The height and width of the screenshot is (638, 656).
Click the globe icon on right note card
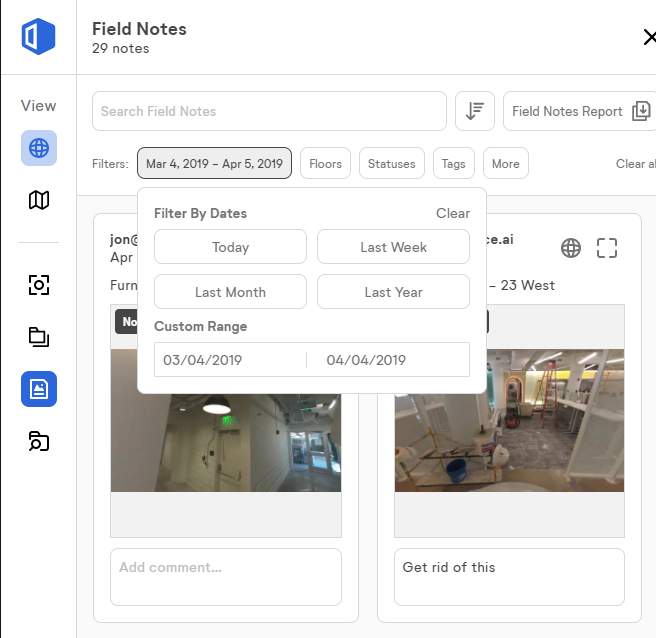(x=571, y=248)
